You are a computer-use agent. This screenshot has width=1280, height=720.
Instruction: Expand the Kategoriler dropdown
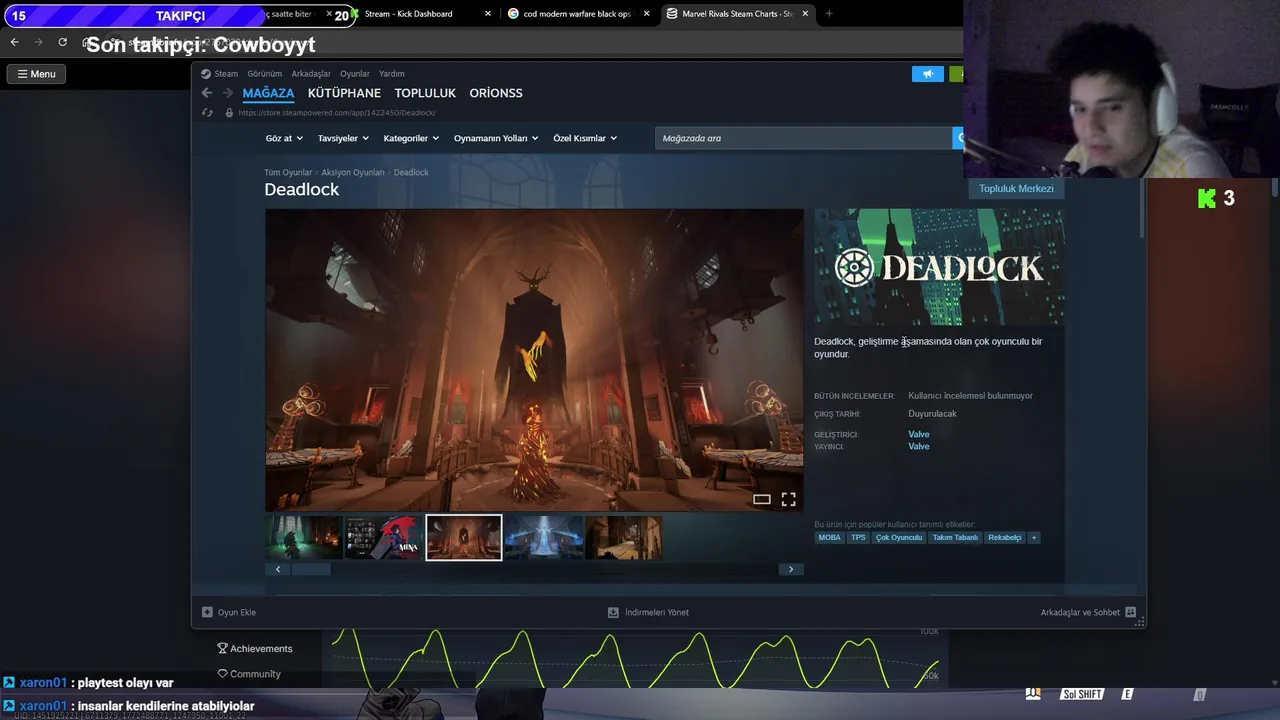pyautogui.click(x=411, y=138)
